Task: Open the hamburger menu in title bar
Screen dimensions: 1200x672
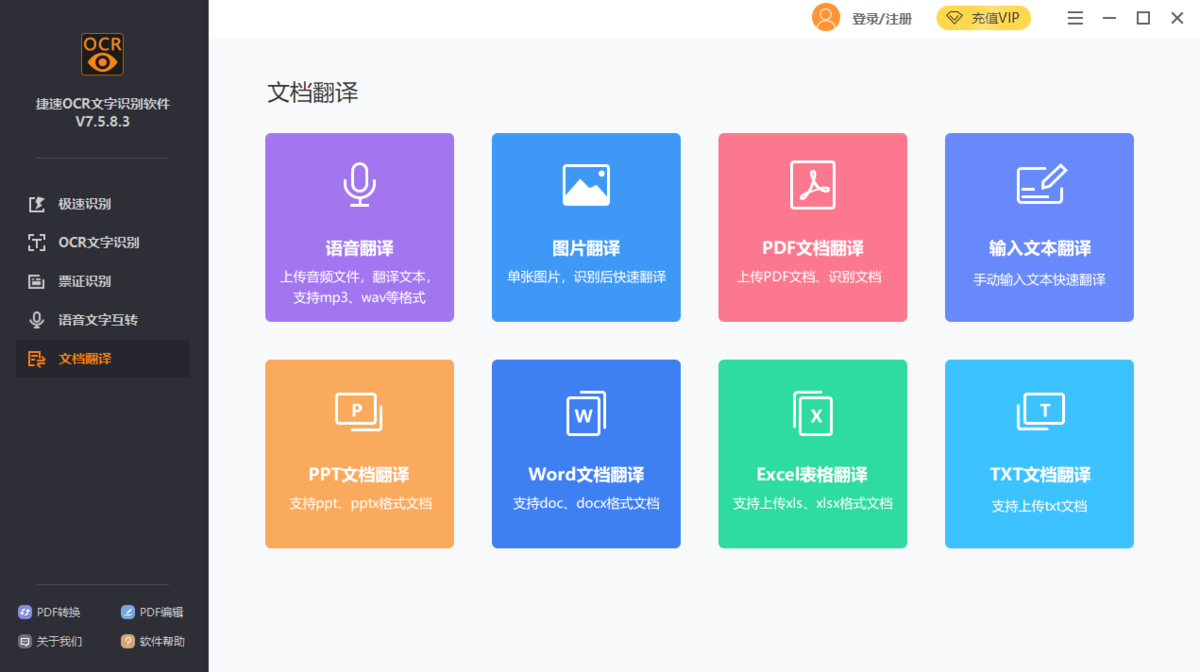Action: pyautogui.click(x=1075, y=18)
